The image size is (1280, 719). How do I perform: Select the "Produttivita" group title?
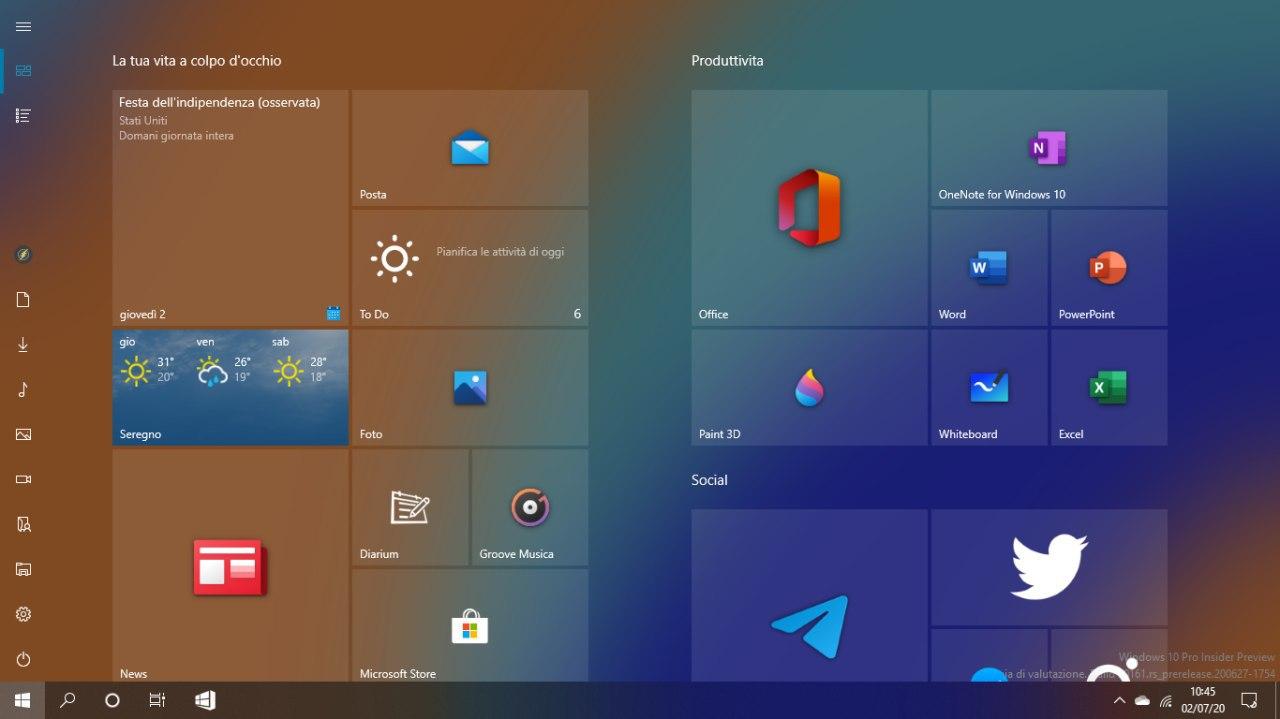pyautogui.click(x=727, y=61)
